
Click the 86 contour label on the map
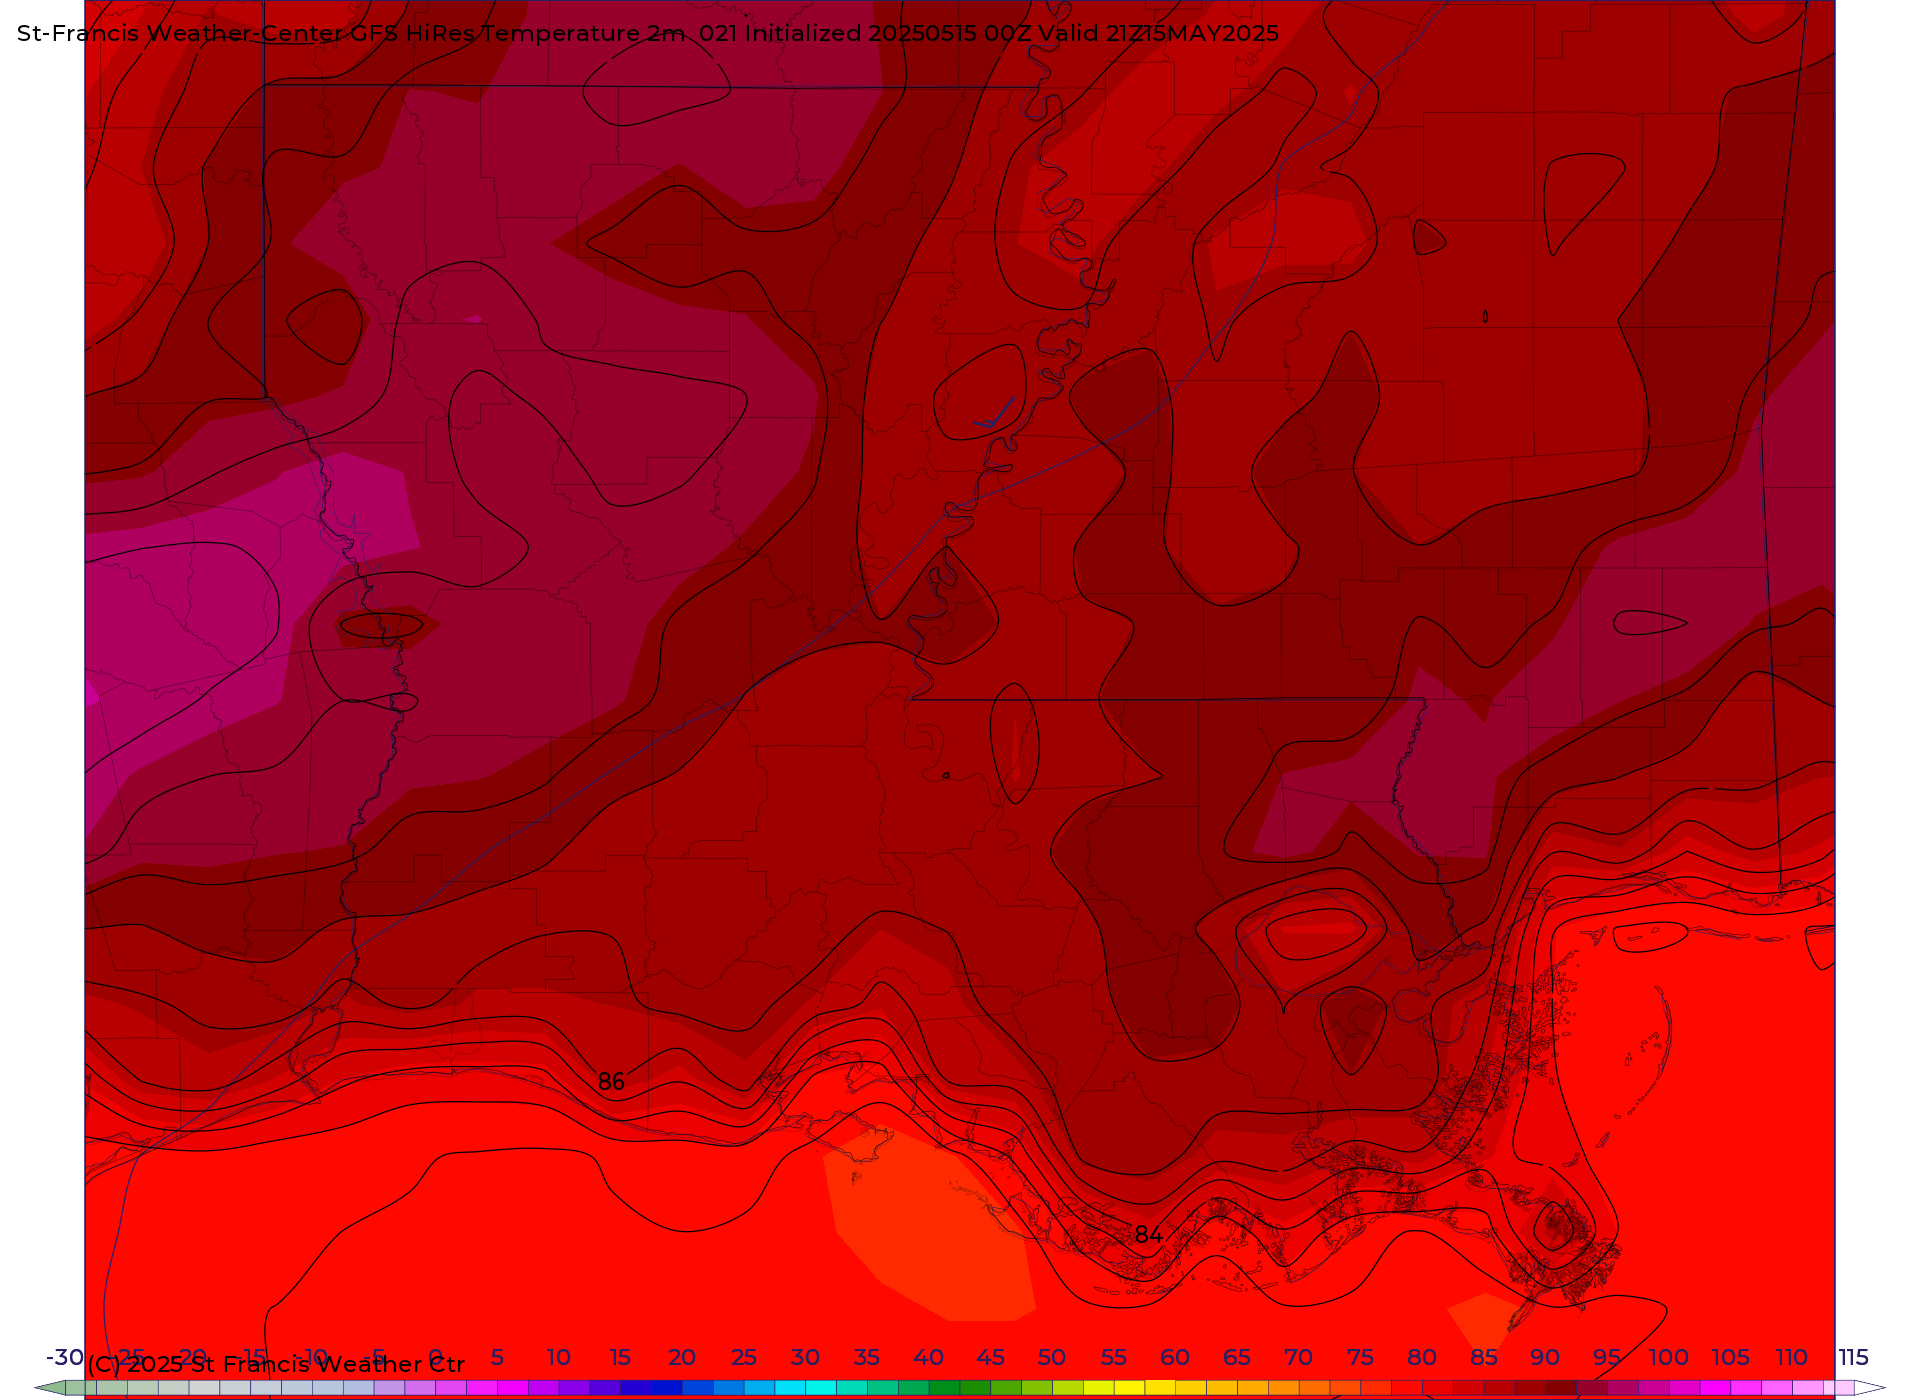(x=611, y=1082)
